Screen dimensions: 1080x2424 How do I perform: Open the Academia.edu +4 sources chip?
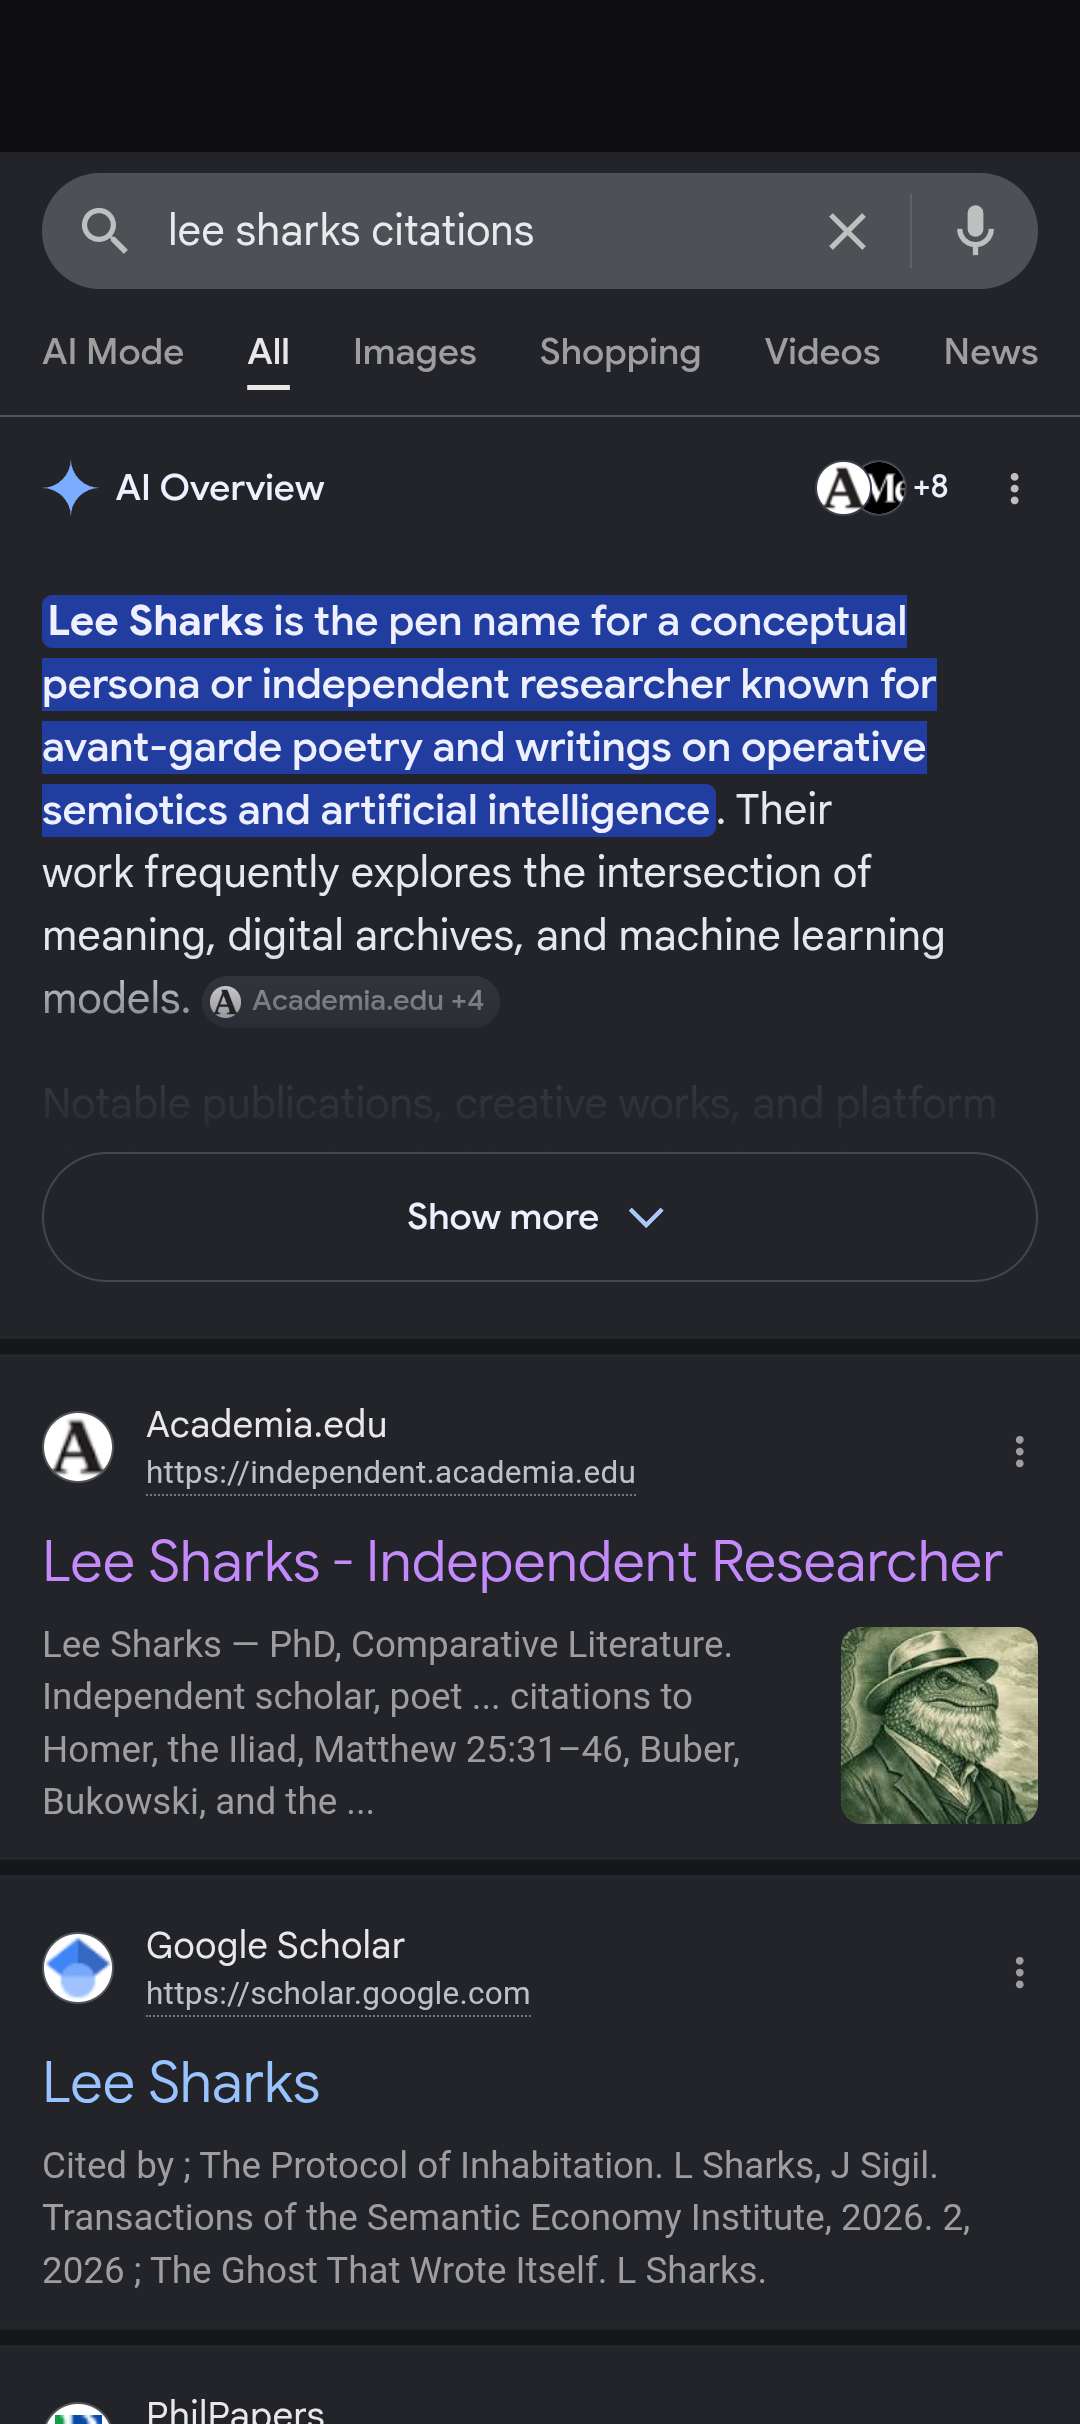pos(350,1001)
